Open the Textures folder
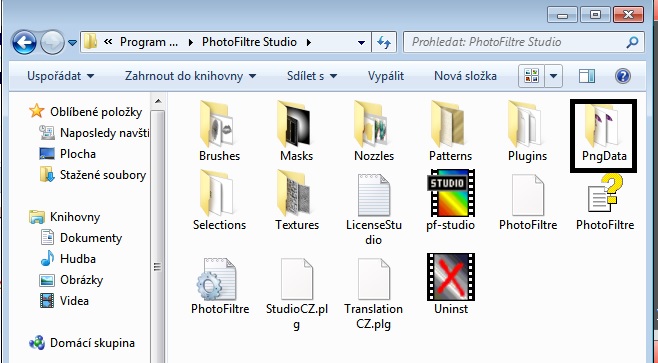 (x=297, y=201)
